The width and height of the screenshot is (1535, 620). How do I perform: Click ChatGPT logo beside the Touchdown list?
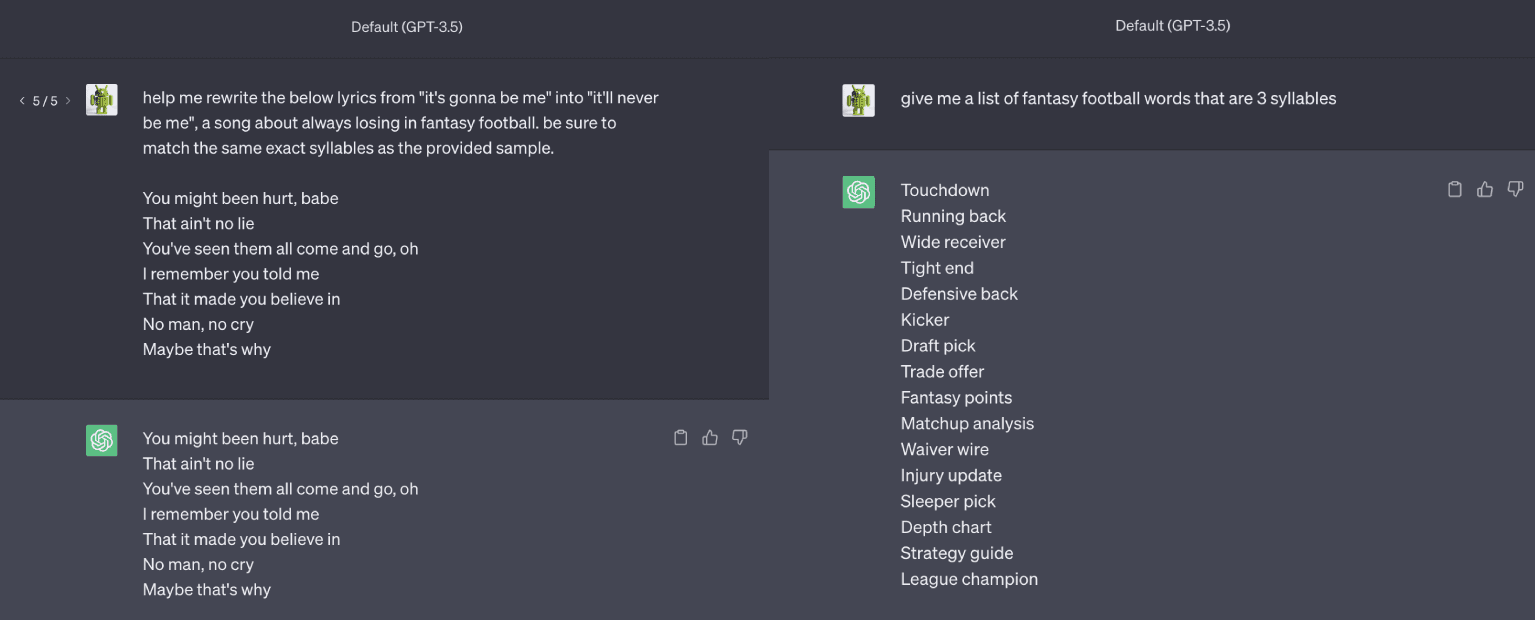tap(859, 192)
